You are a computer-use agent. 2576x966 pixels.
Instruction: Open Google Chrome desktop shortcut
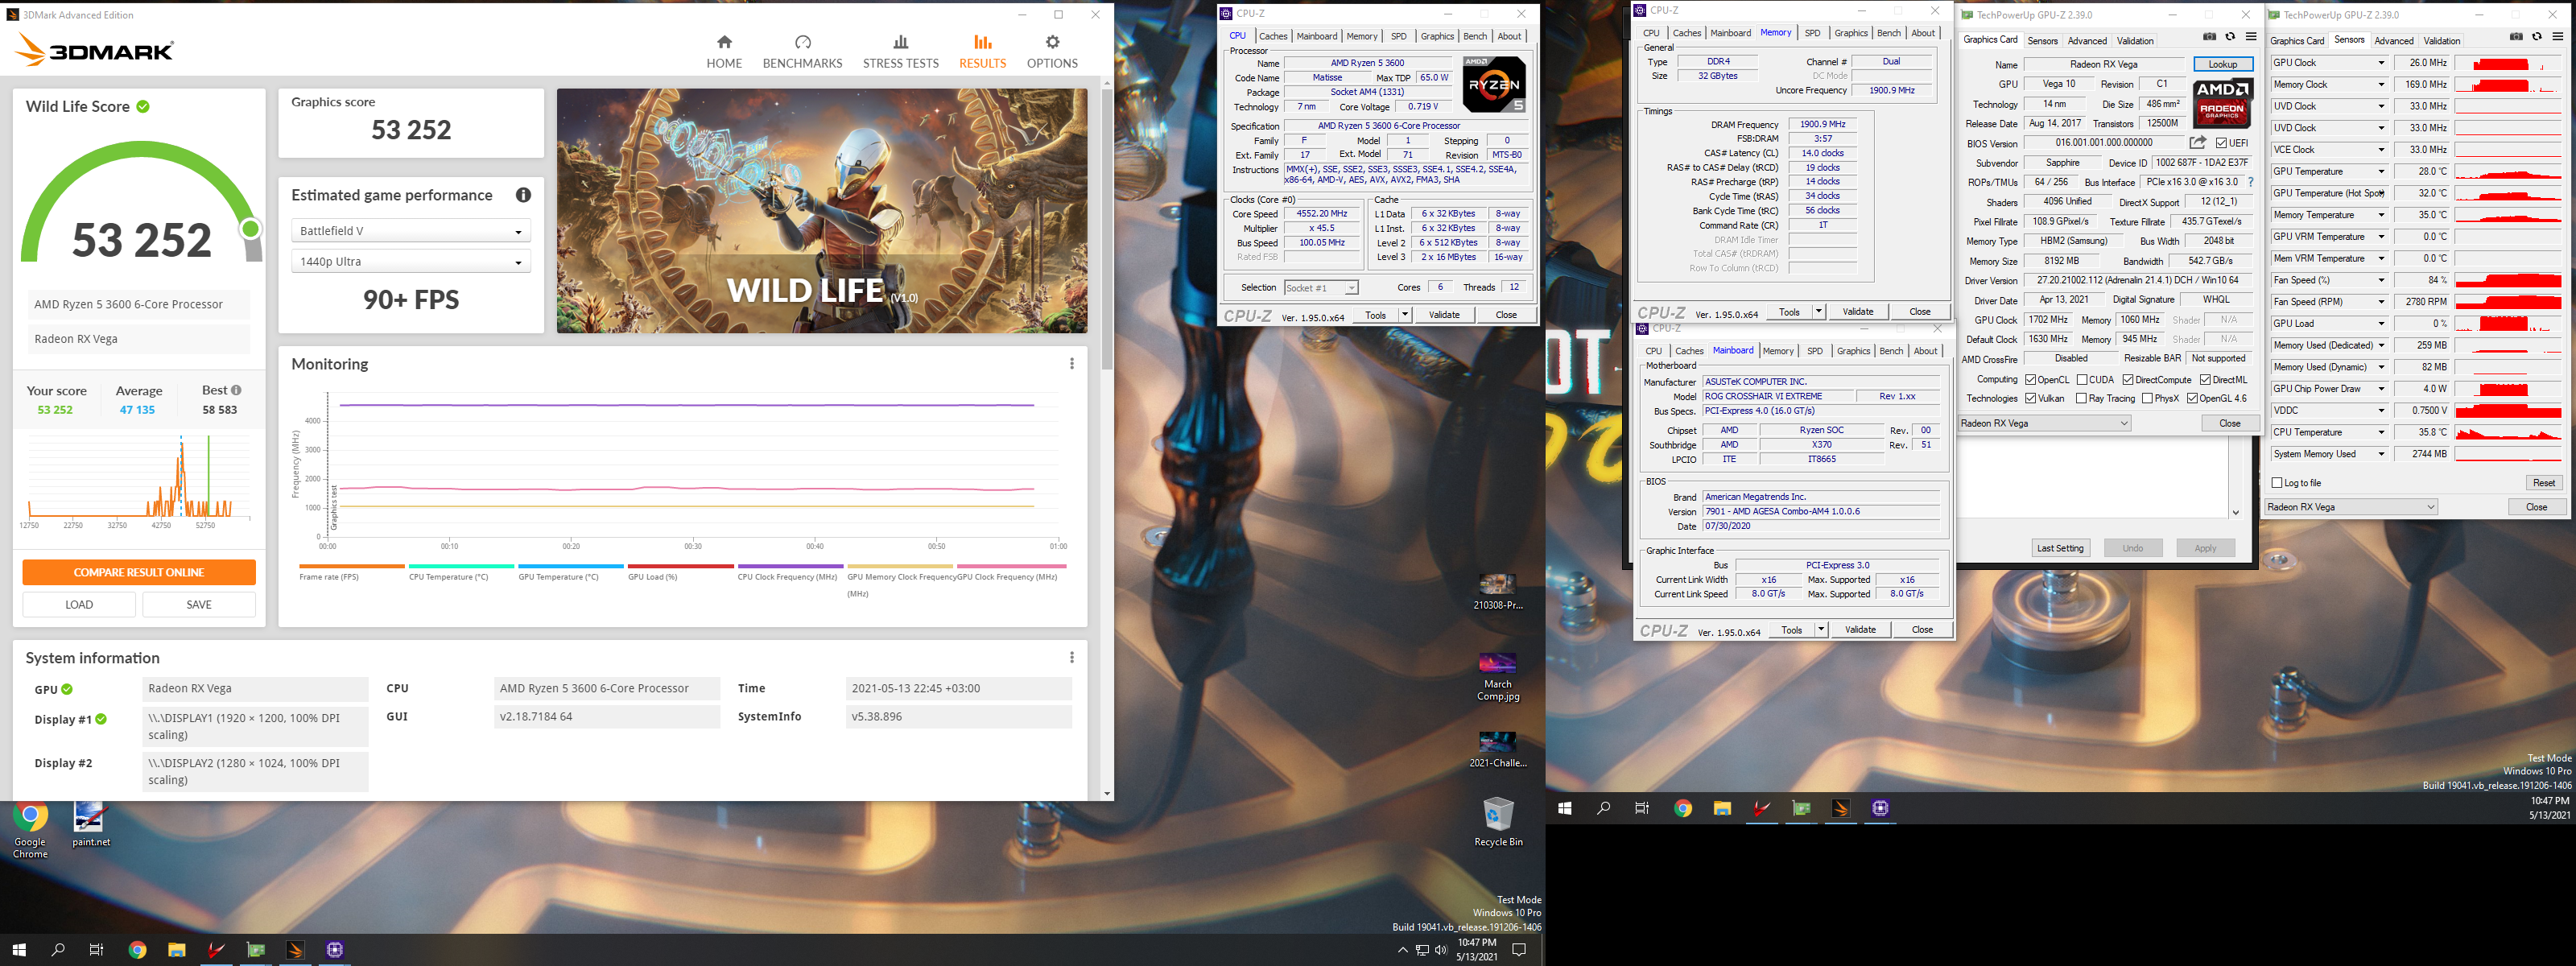30,830
